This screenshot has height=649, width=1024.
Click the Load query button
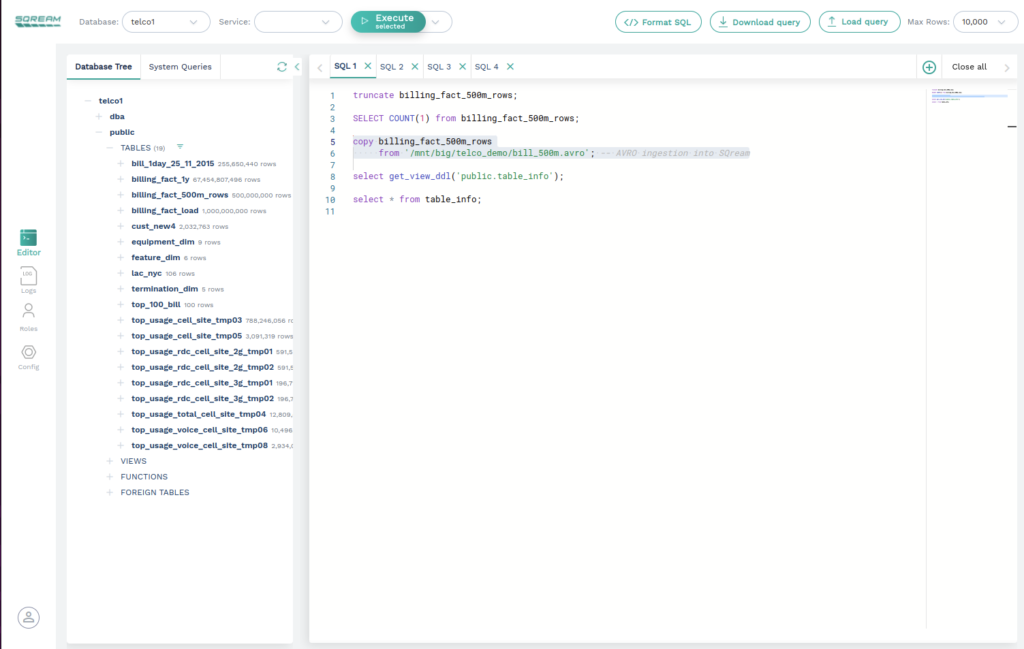click(859, 21)
